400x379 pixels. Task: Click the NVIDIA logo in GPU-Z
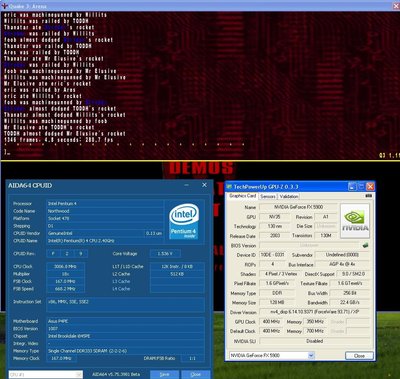point(355,221)
